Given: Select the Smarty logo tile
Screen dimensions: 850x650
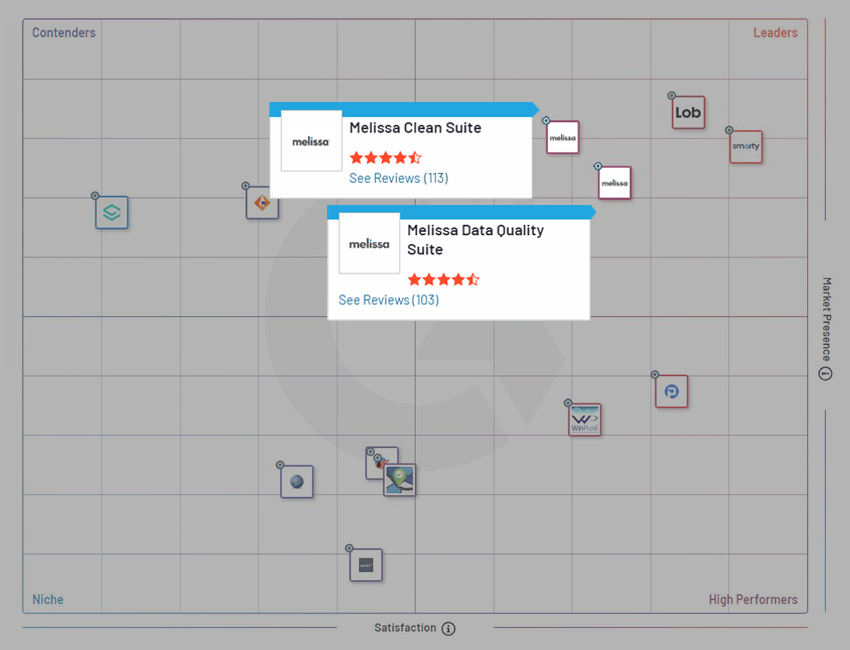Looking at the screenshot, I should (x=746, y=147).
